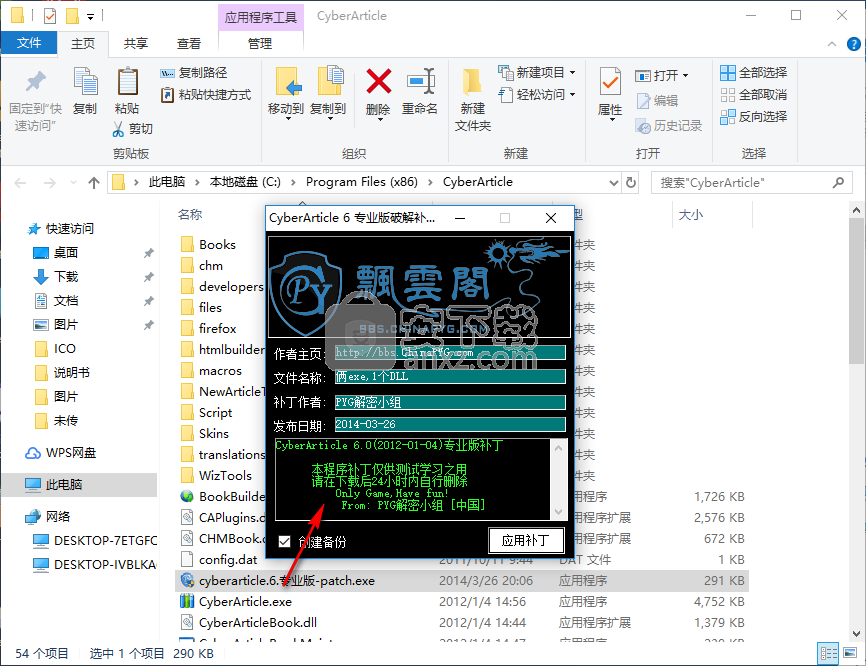Toggle the Create Backup (创建备份) checkbox
Screen dimensions: 866x666
click(284, 542)
